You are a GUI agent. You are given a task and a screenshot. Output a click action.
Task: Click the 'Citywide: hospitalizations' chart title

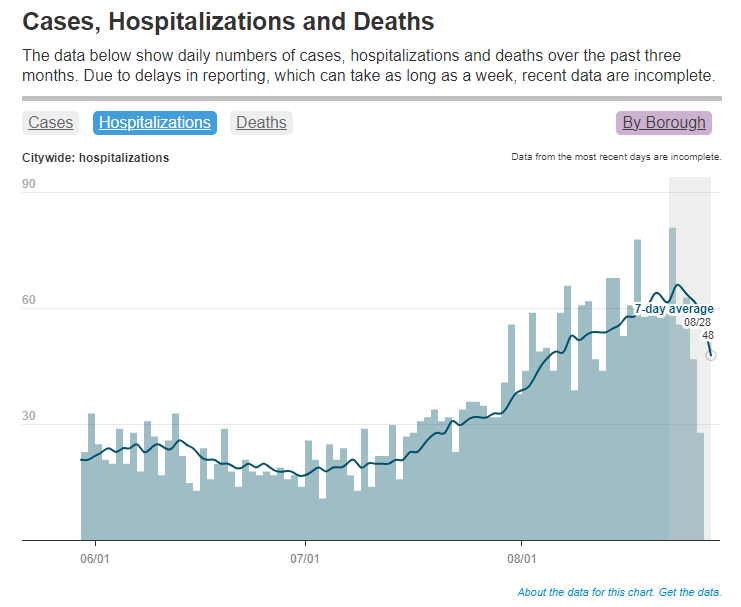click(x=96, y=158)
